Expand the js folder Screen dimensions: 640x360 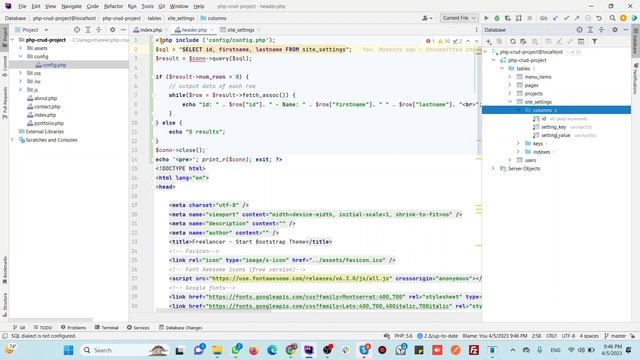click(x=20, y=89)
